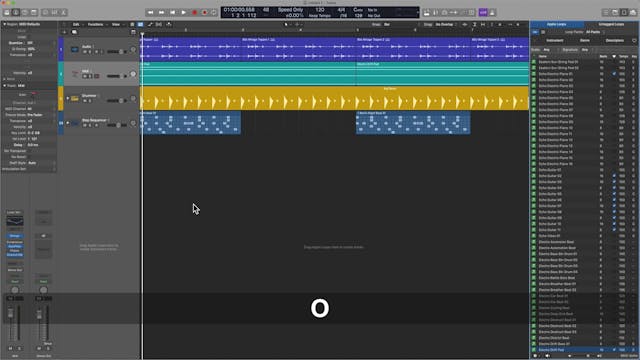
Task: Toggle the Cycle mode button
Action: [x=213, y=13]
